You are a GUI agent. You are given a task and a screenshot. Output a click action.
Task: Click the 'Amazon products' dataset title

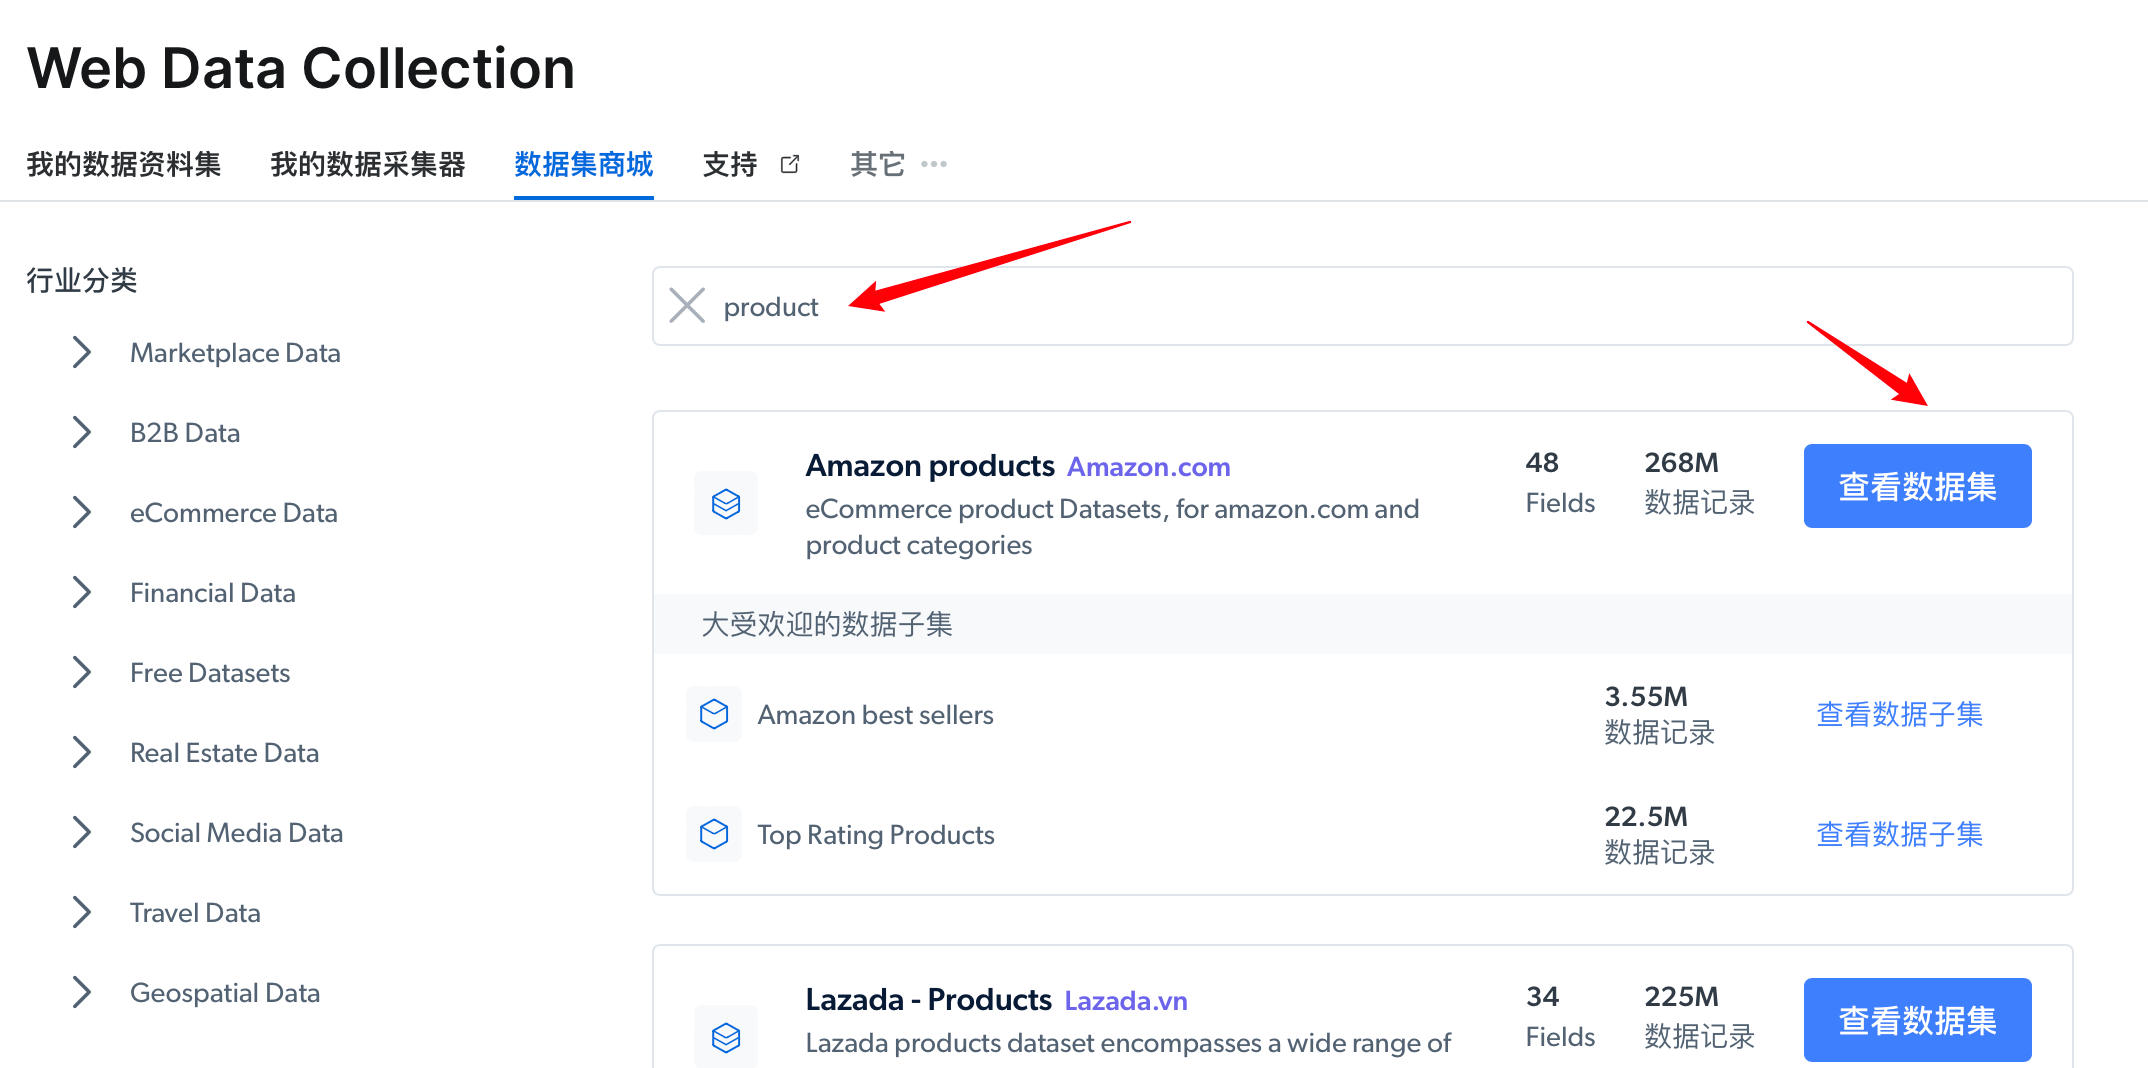[x=930, y=466]
